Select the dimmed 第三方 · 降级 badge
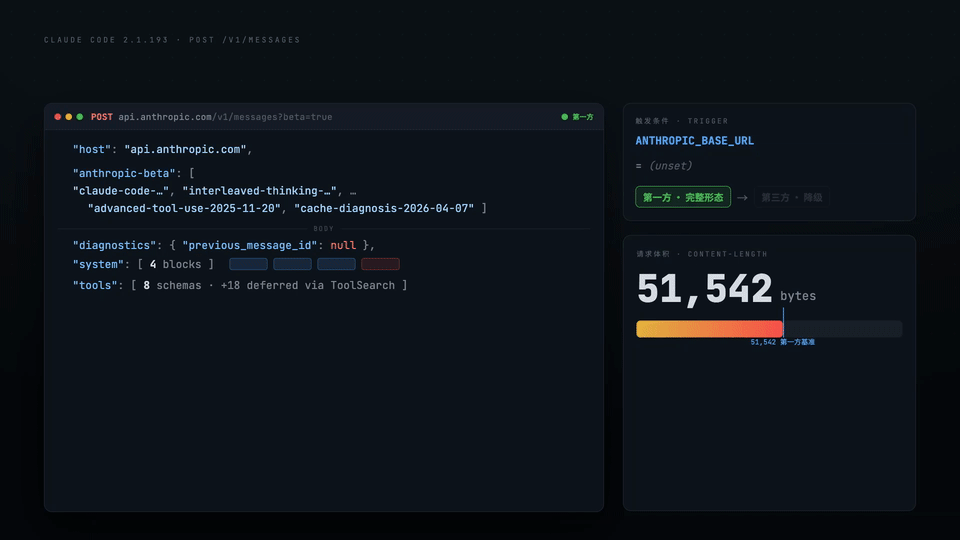This screenshot has width=960, height=540. [x=792, y=197]
